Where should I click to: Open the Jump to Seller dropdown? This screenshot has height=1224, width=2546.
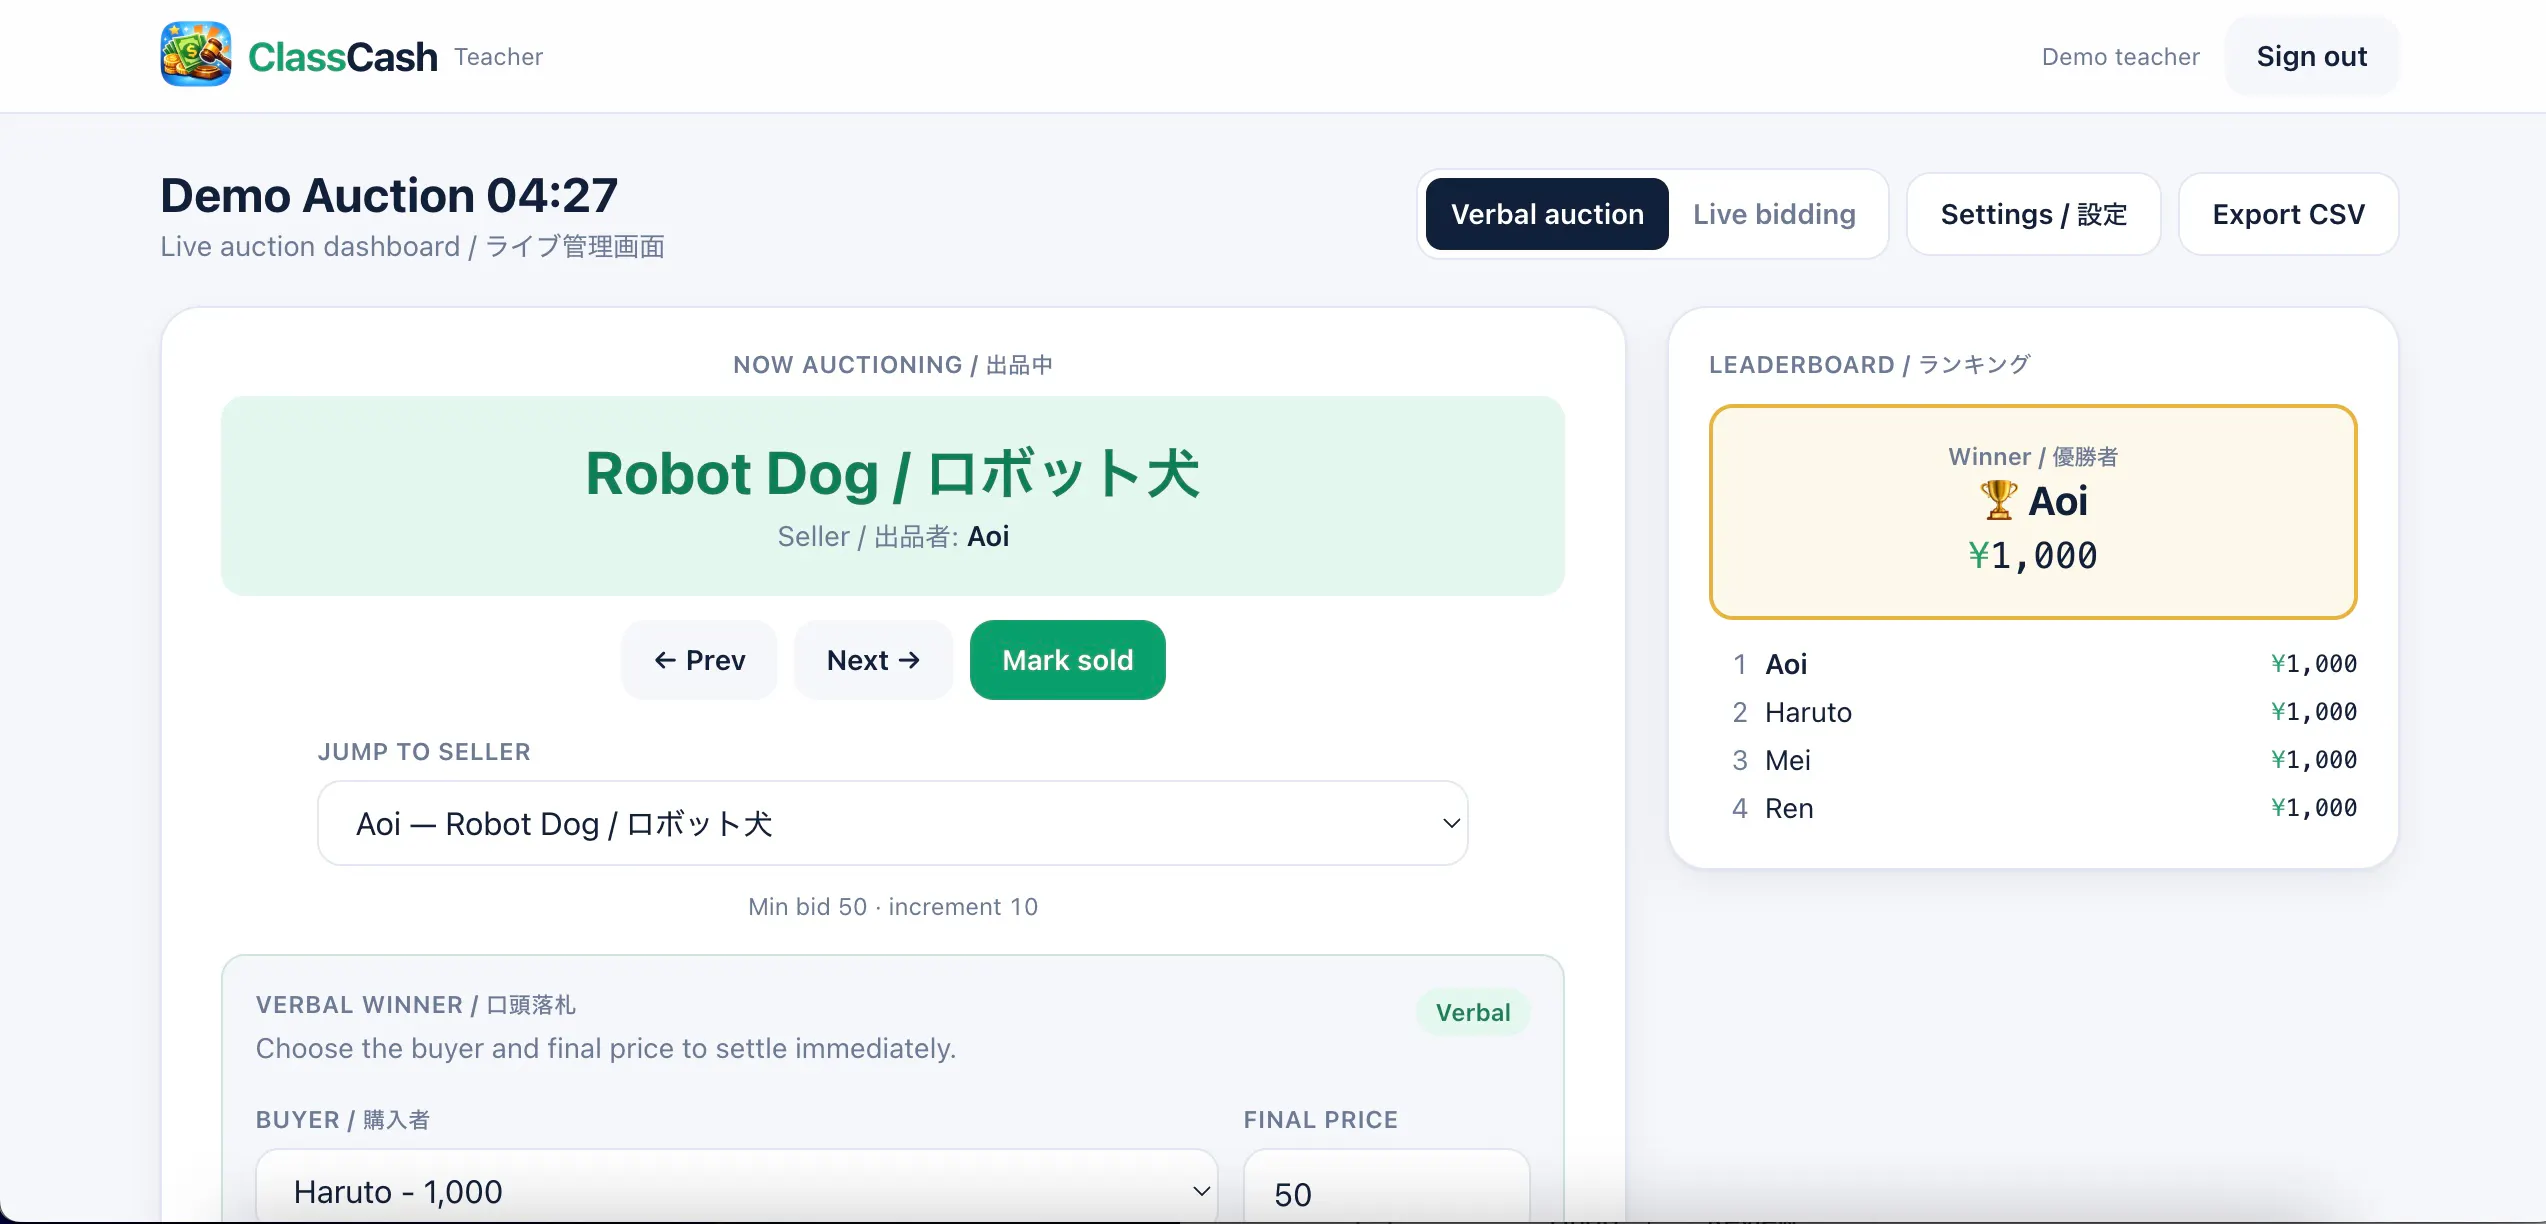click(x=893, y=823)
